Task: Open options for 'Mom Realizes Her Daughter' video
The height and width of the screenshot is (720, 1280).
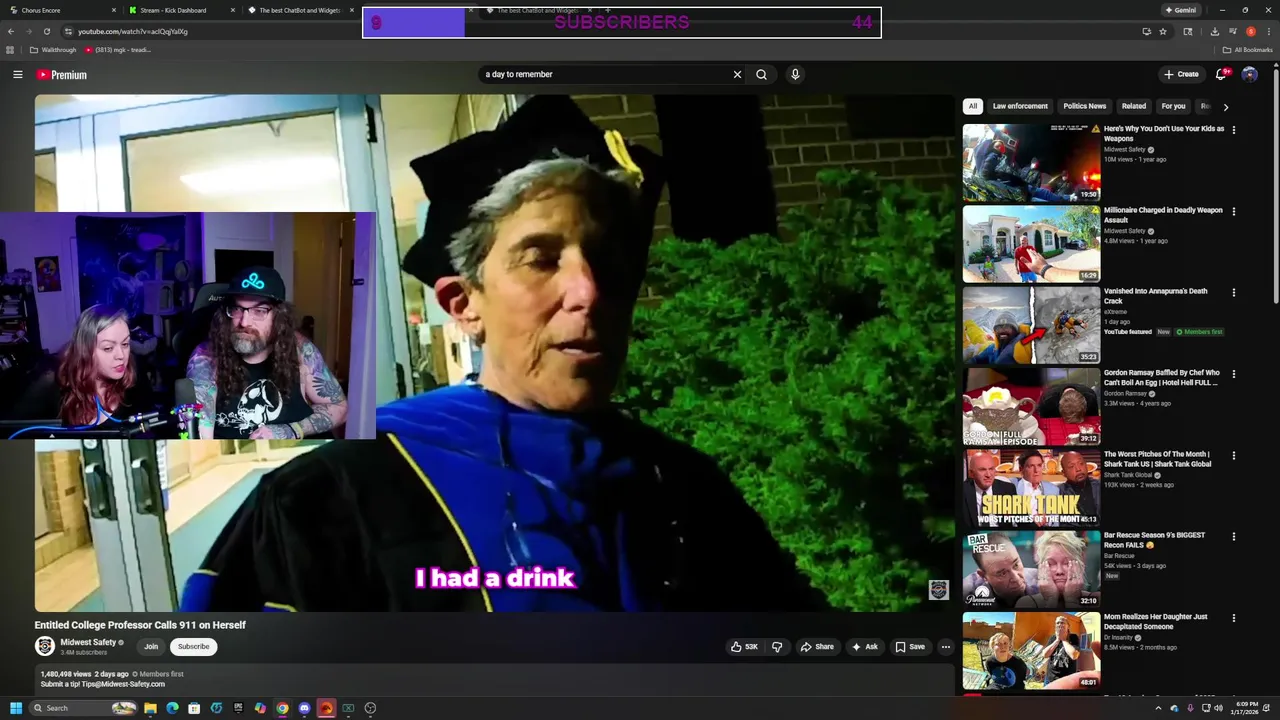Action: tap(1233, 619)
